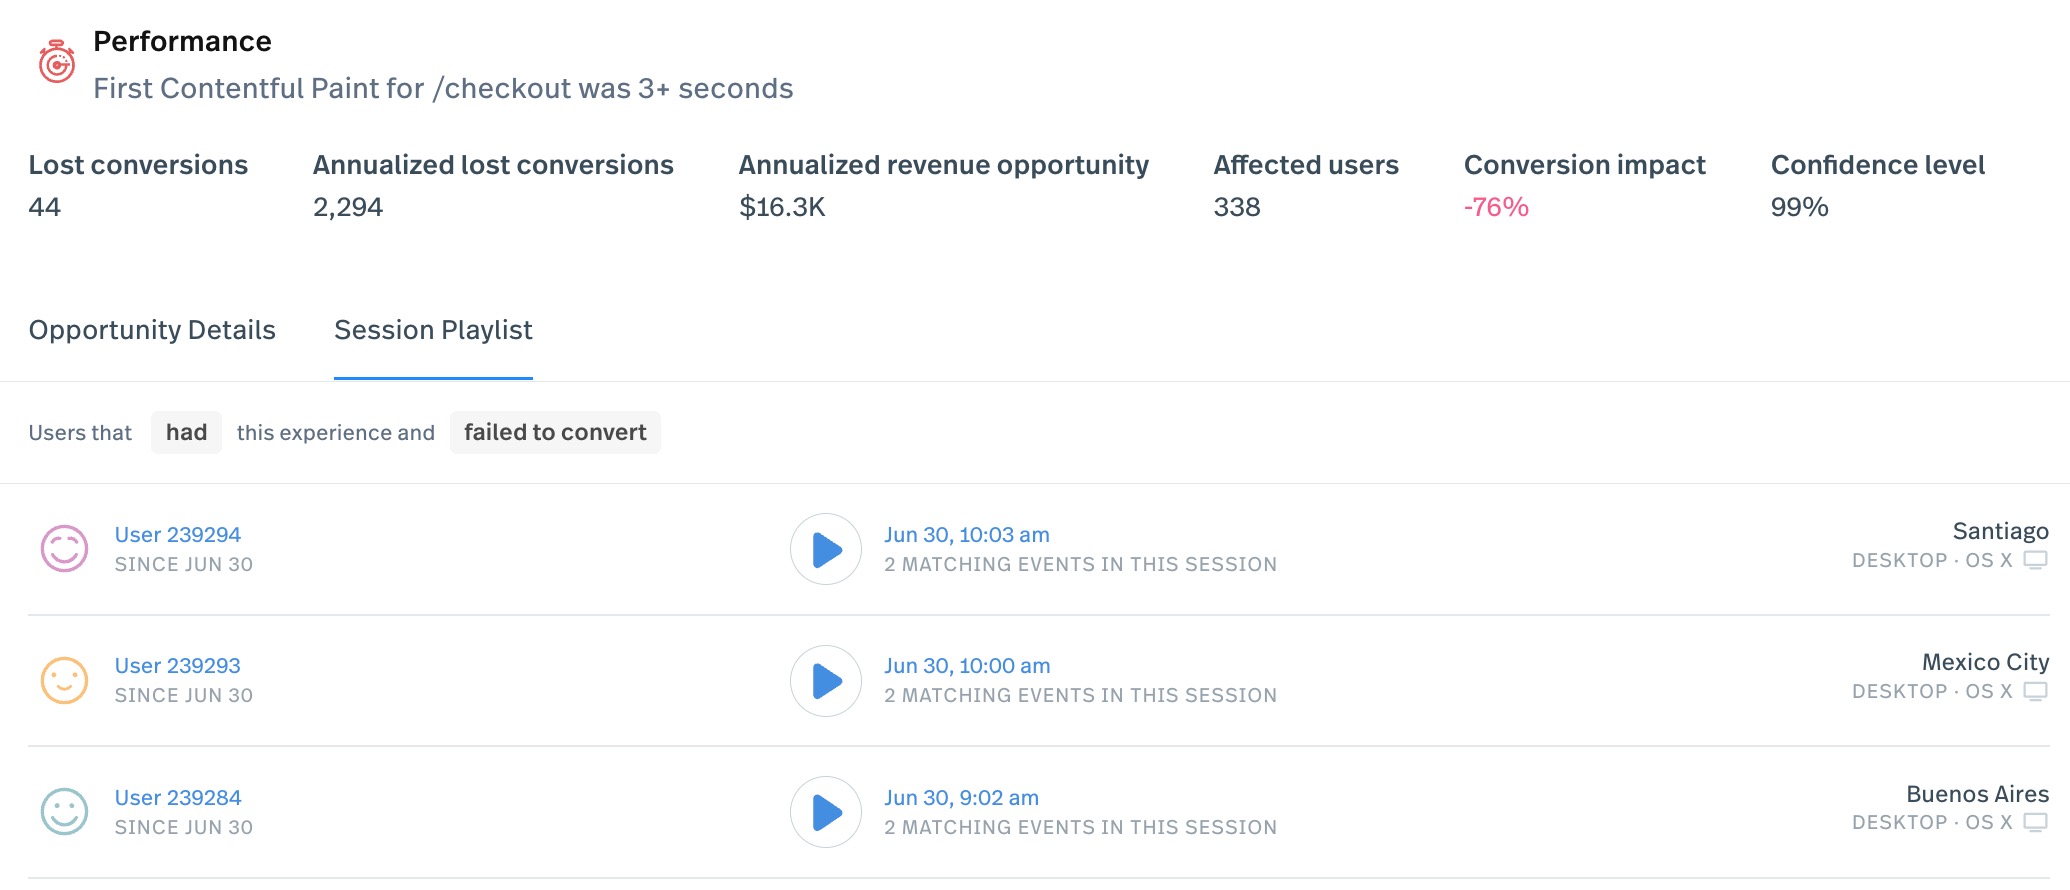Click the orange smiley avatar for User 239293
Viewport: 2070px width, 890px height.
pos(64,681)
